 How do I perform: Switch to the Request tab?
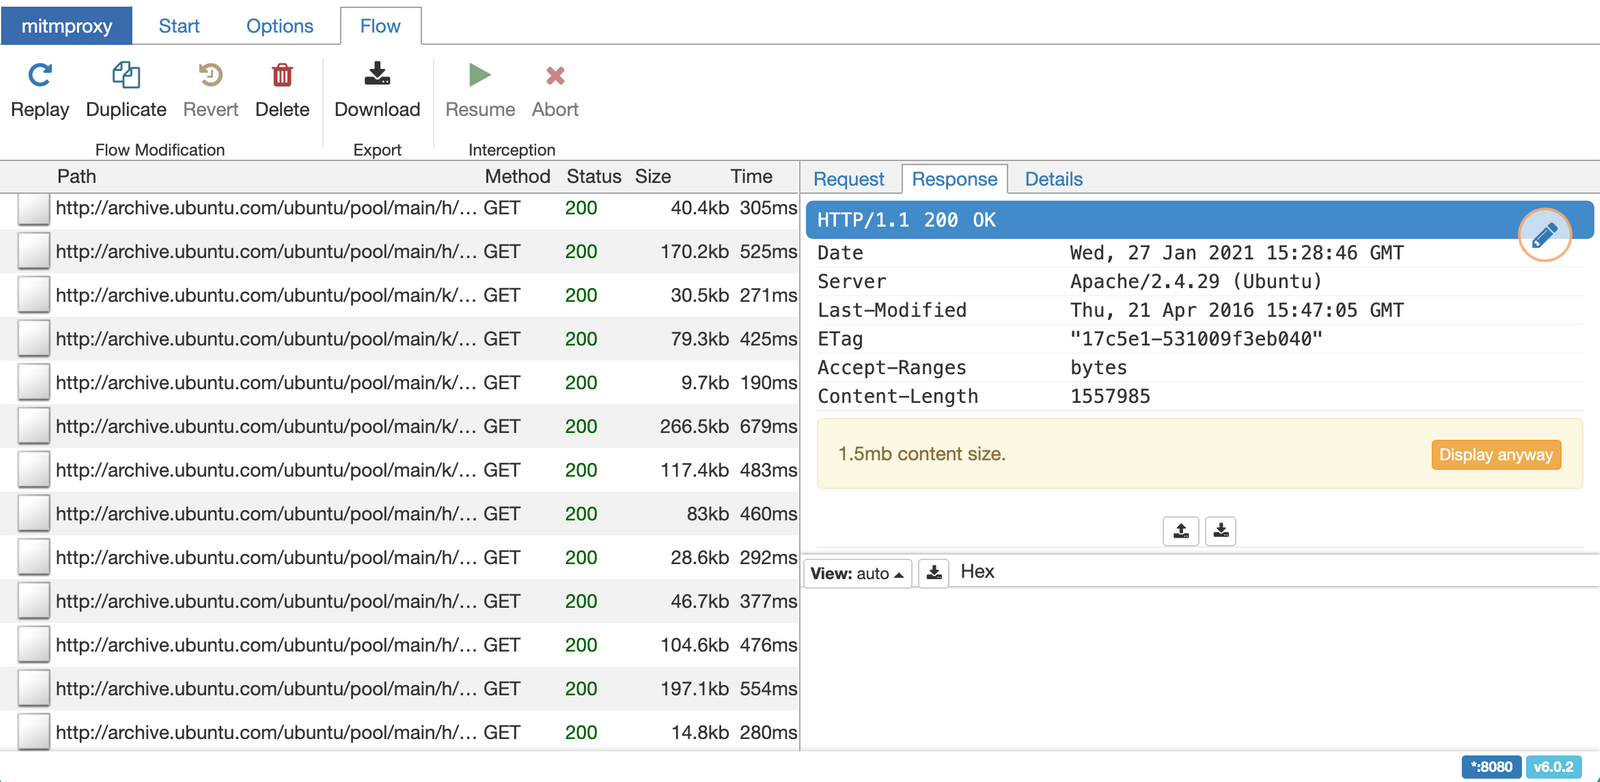849,179
